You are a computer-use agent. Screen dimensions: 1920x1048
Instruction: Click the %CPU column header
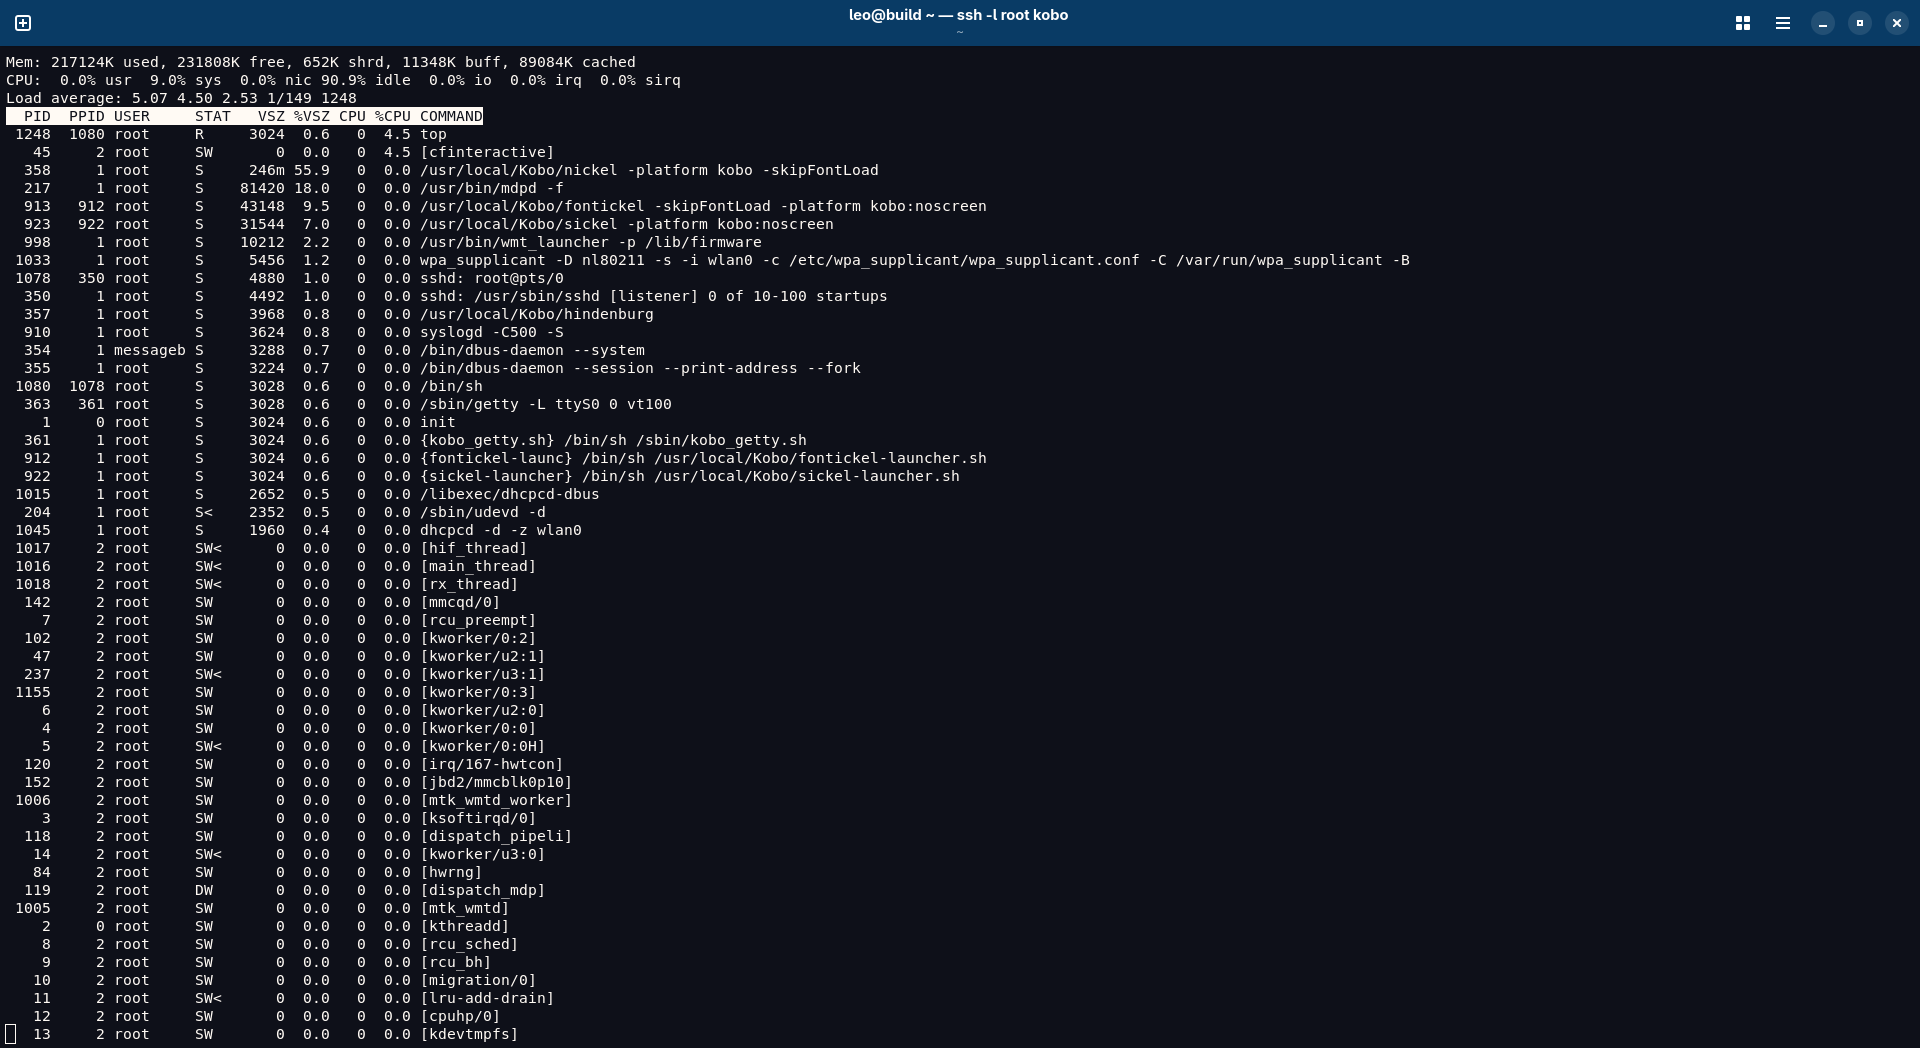point(393,116)
